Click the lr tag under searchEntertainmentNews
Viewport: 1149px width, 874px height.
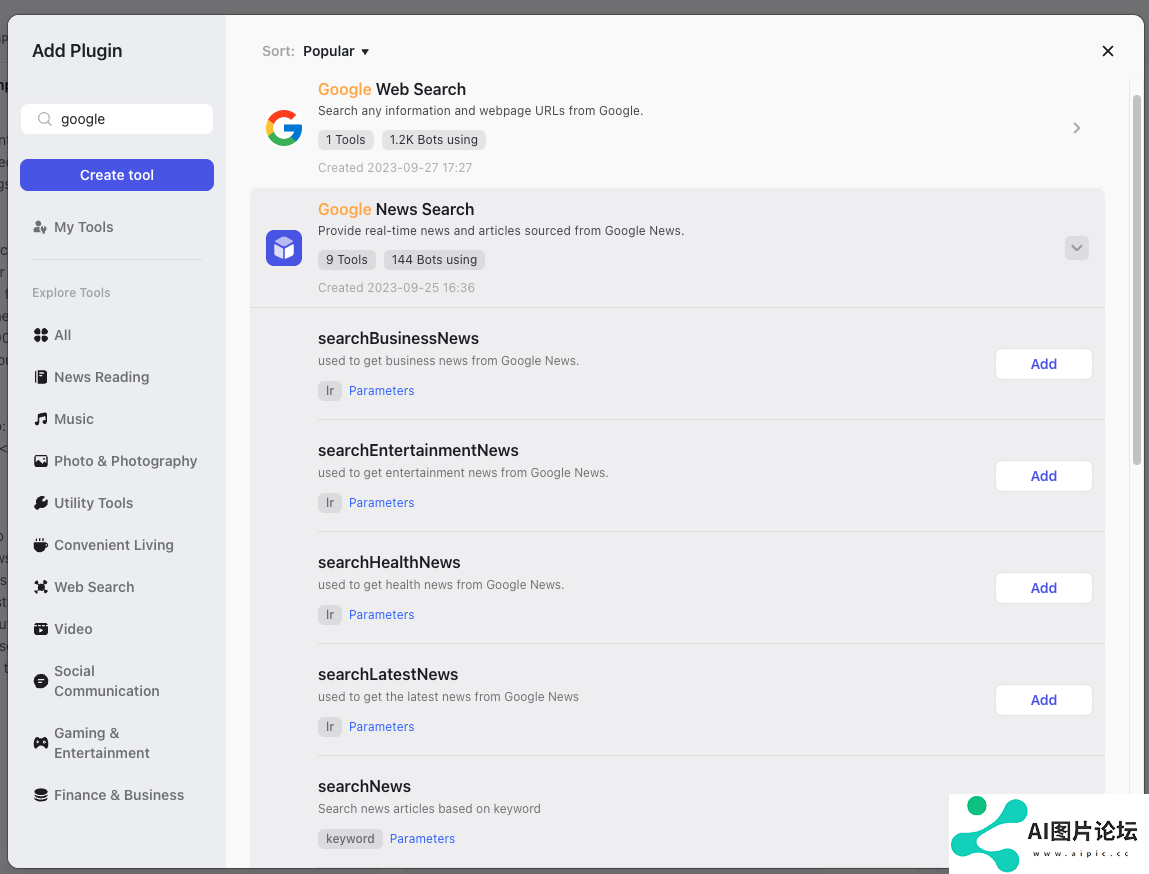tap(330, 503)
